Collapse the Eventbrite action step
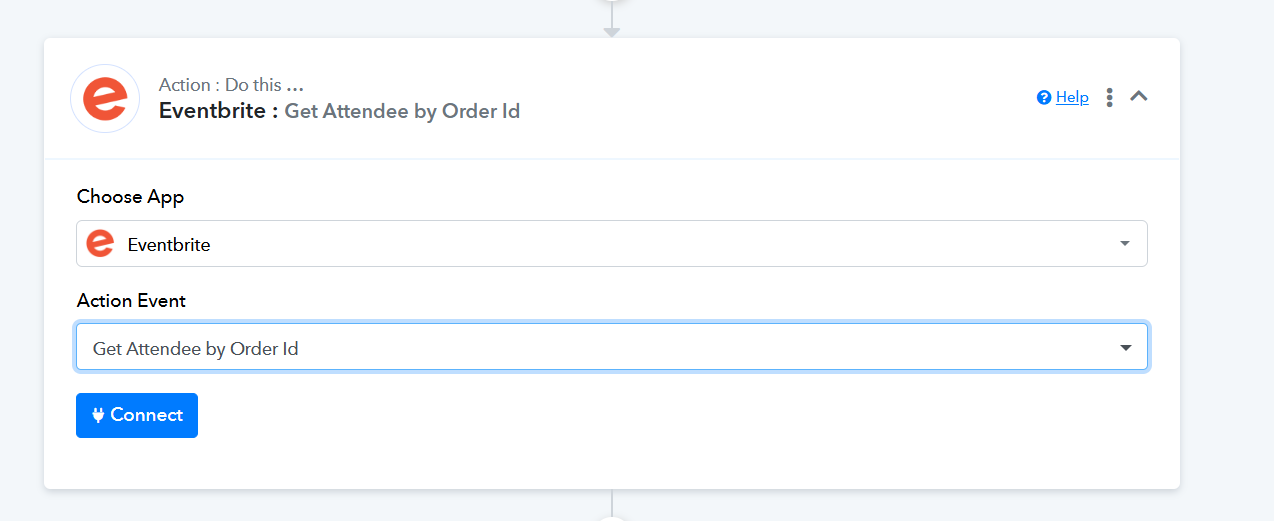The image size is (1274, 521). click(x=1139, y=96)
